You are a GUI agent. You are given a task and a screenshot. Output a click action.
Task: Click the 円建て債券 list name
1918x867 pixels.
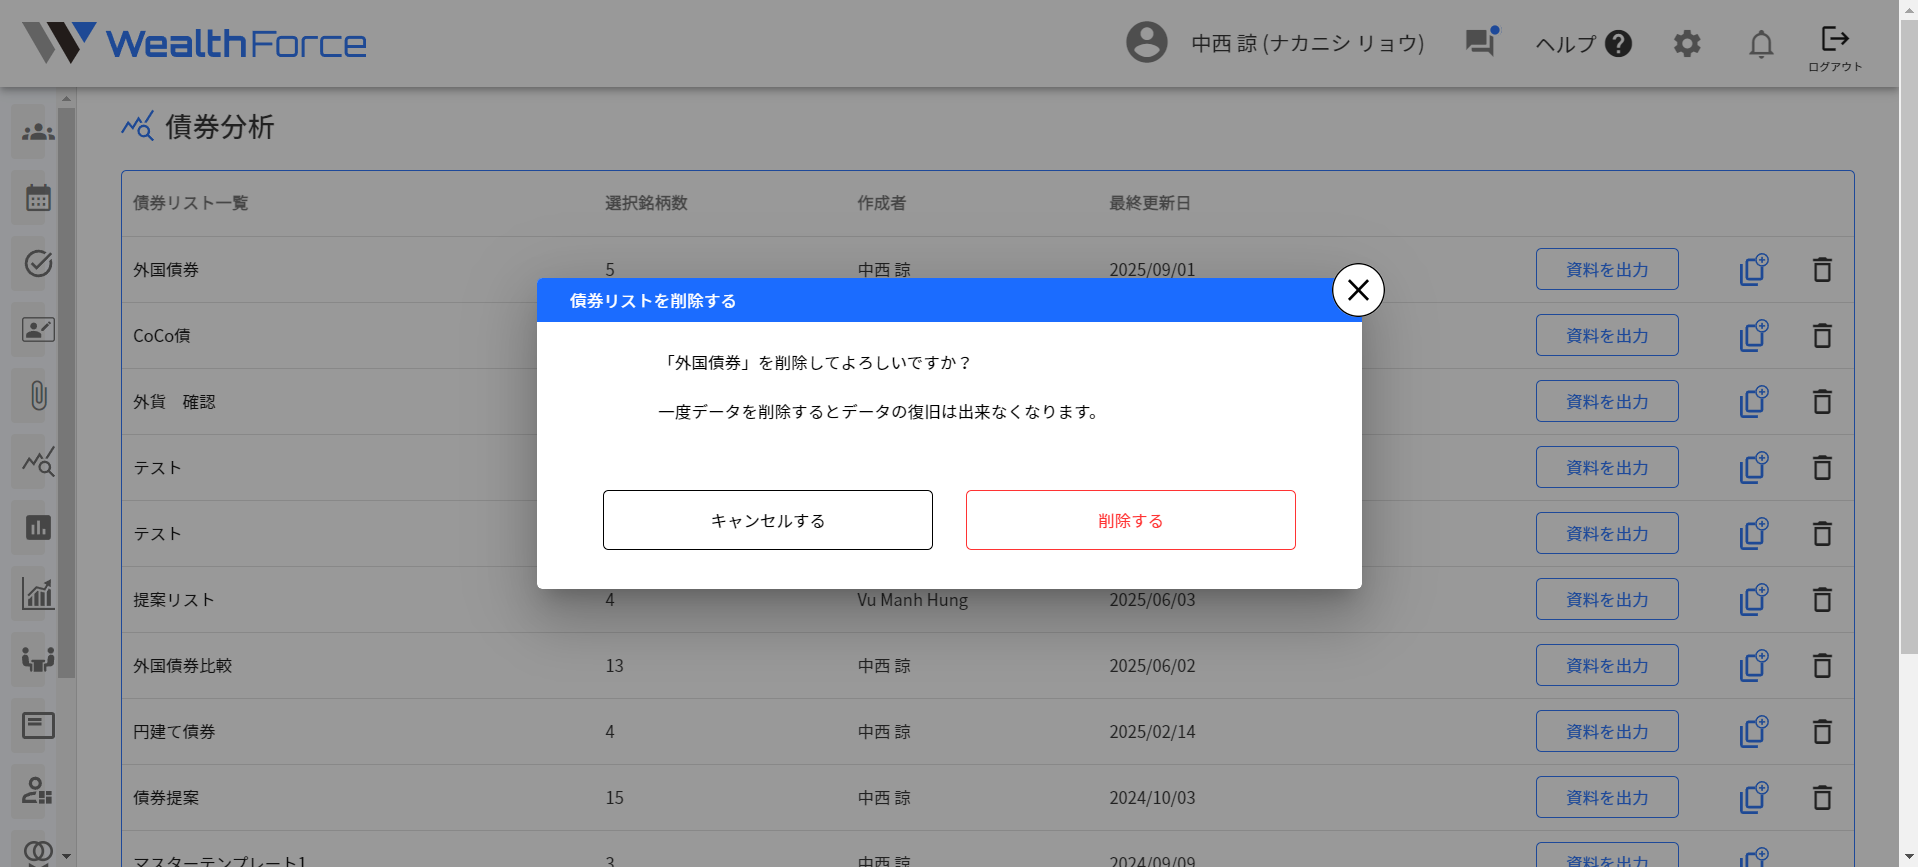pos(174,732)
